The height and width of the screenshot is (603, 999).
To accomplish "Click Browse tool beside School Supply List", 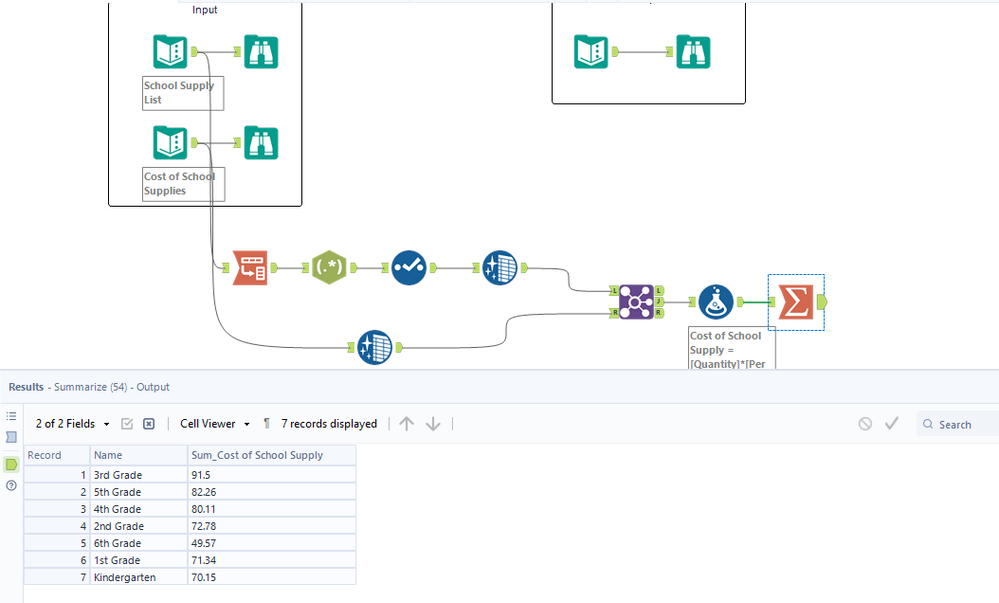I will tap(261, 52).
